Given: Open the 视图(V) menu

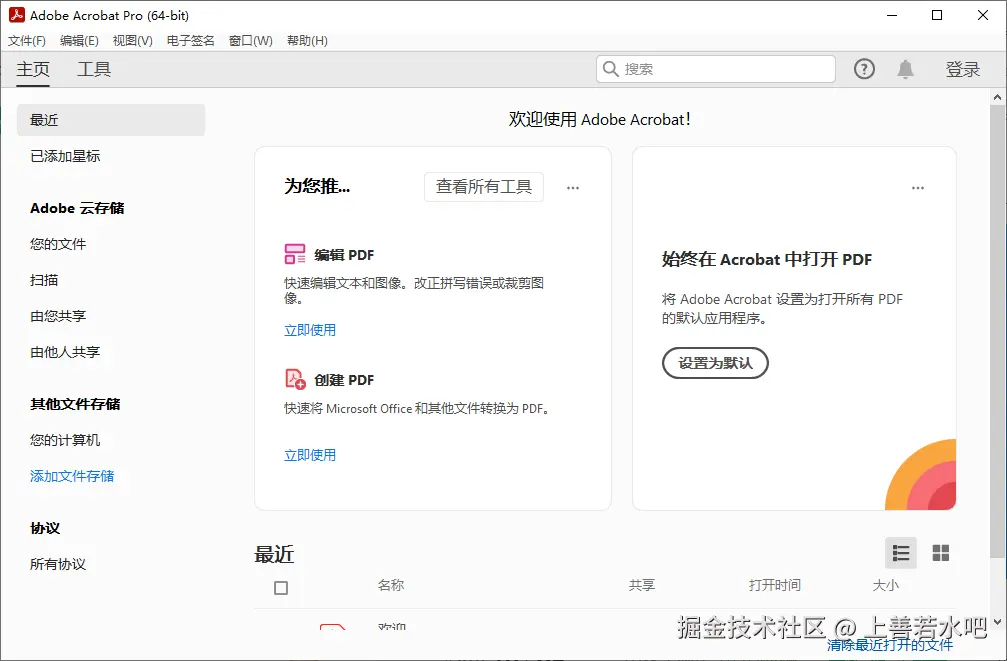Looking at the screenshot, I should pyautogui.click(x=132, y=40).
